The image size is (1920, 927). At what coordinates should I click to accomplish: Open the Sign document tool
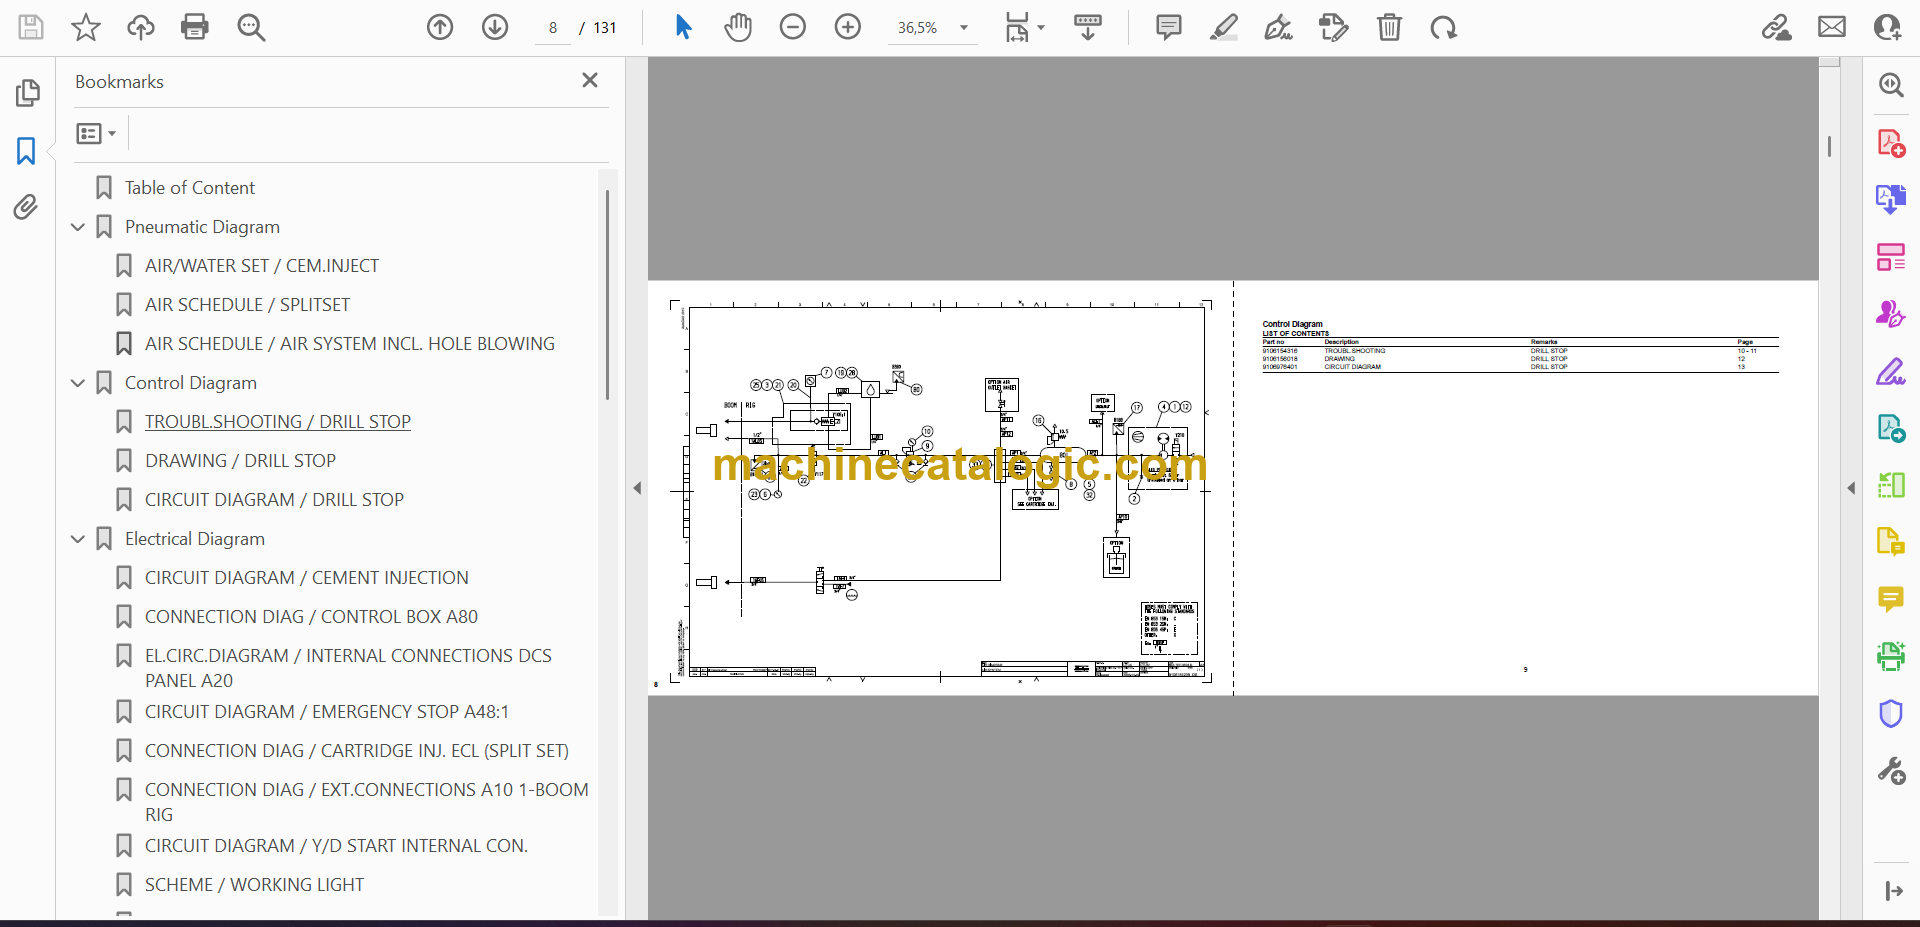[x=1278, y=27]
